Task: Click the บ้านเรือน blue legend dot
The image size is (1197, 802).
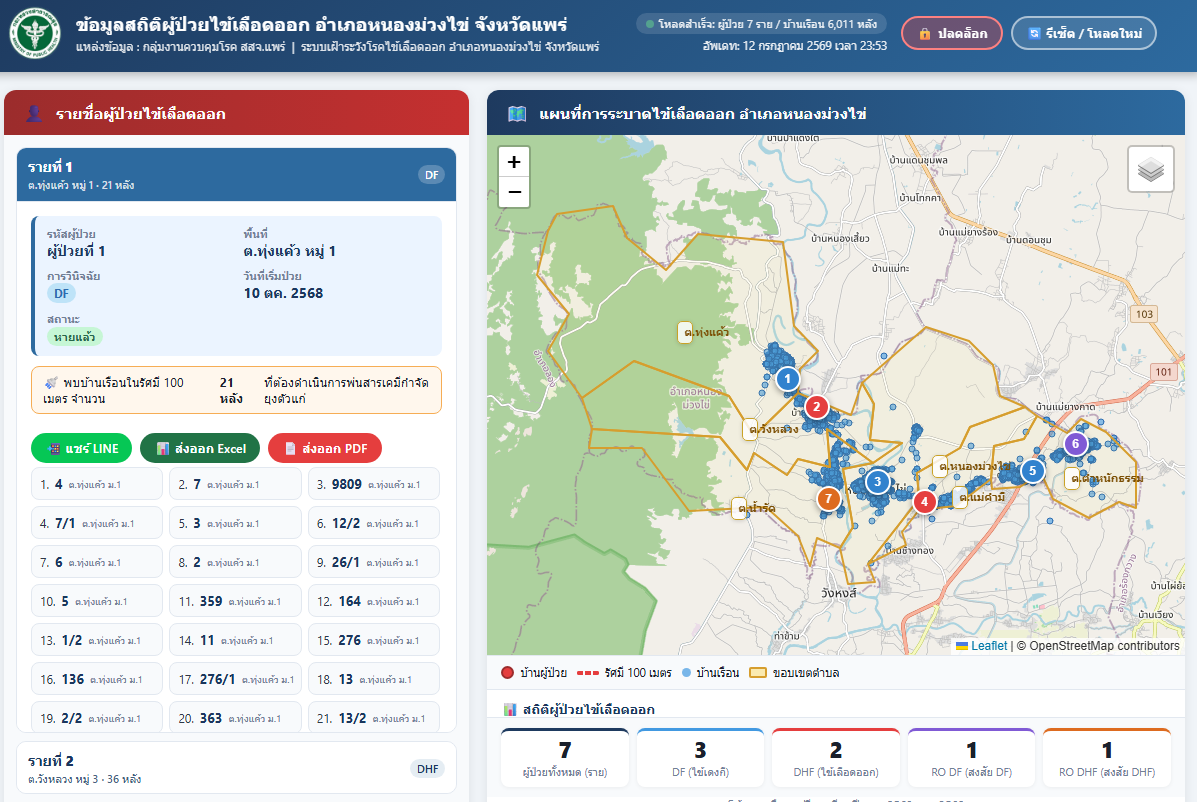Action: [x=686, y=672]
